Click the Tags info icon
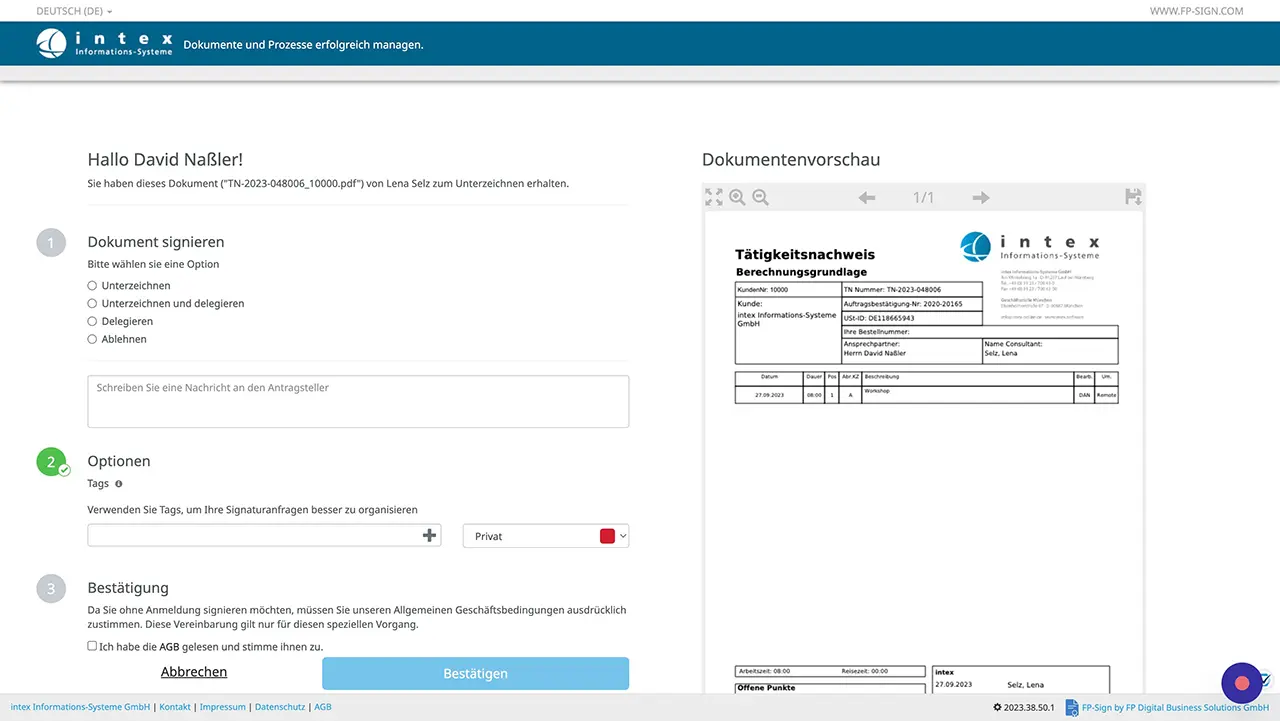This screenshot has width=1280, height=721. pyautogui.click(x=119, y=484)
